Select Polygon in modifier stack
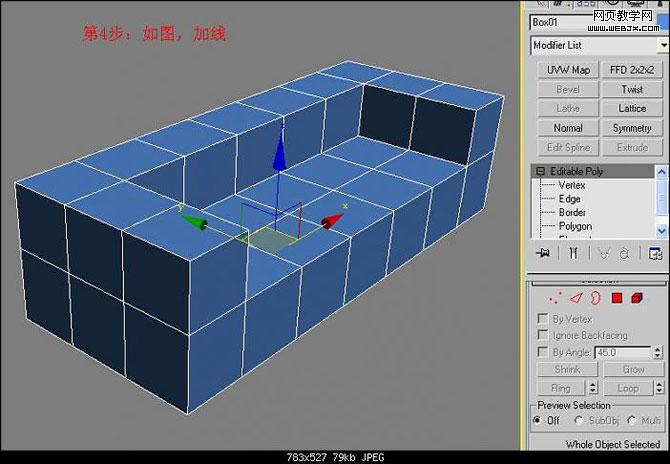The height and width of the screenshot is (464, 670). click(x=575, y=226)
